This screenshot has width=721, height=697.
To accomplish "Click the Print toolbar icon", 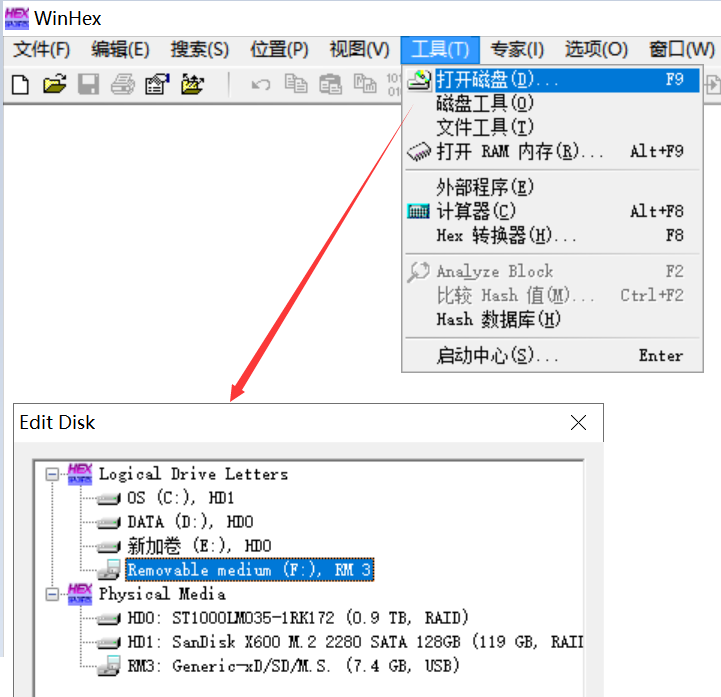I will (123, 85).
